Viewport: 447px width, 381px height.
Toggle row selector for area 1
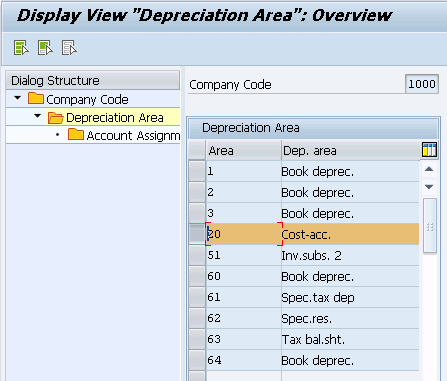click(197, 171)
